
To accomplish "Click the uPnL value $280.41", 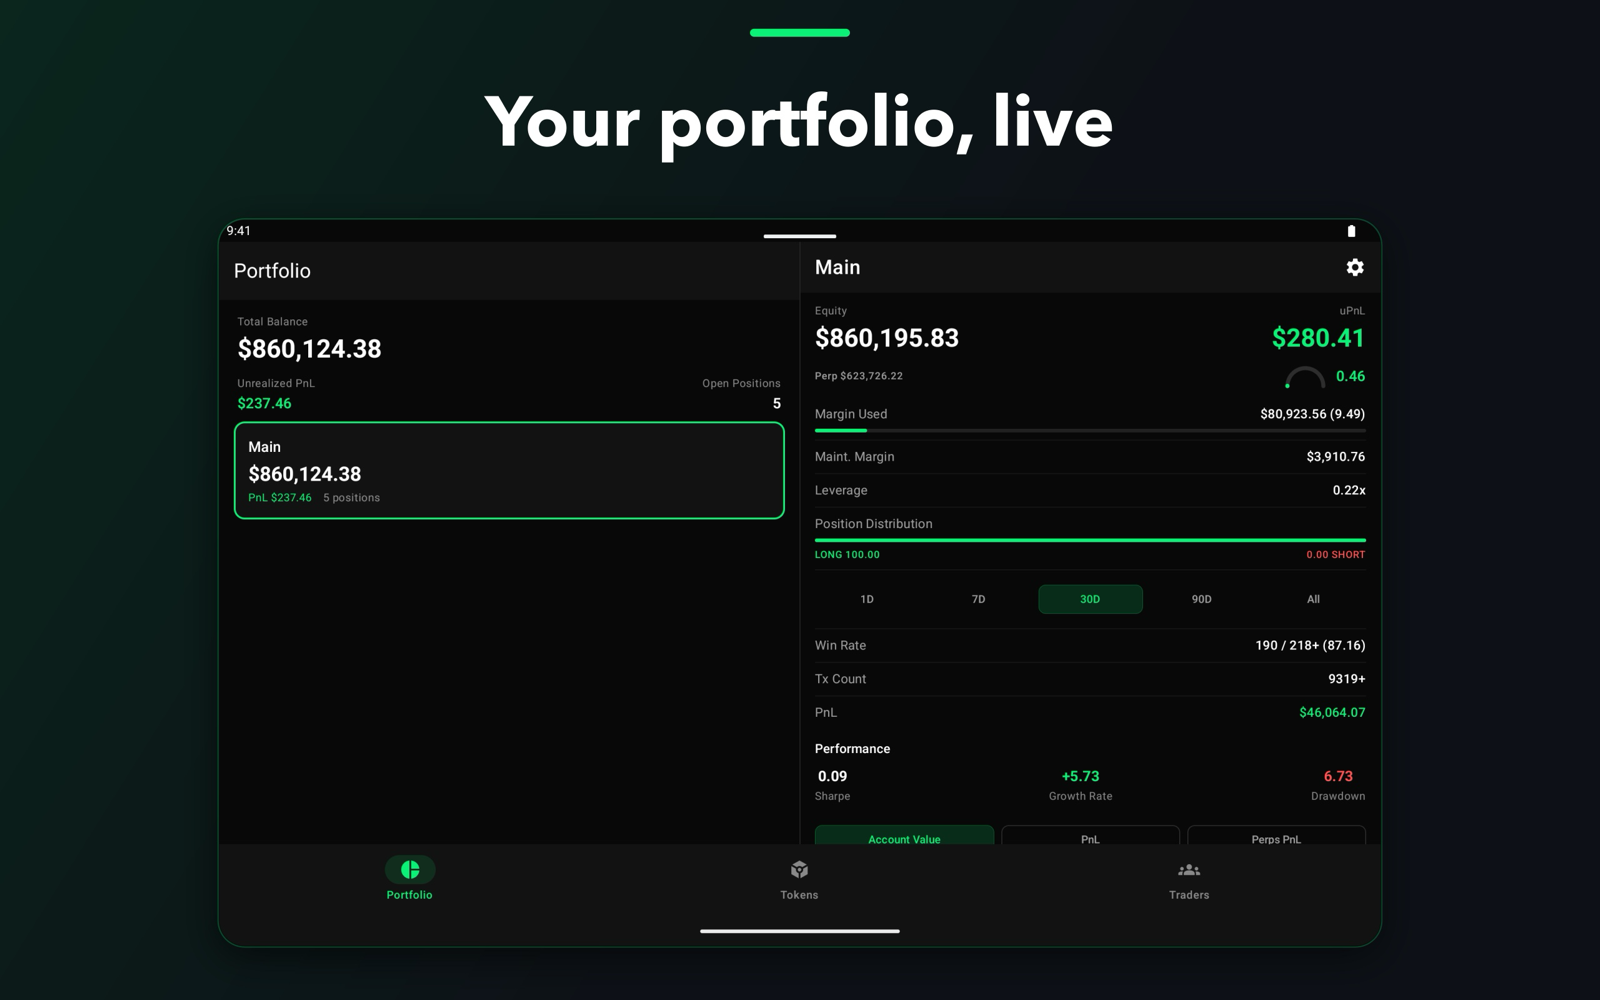I will click(1318, 338).
